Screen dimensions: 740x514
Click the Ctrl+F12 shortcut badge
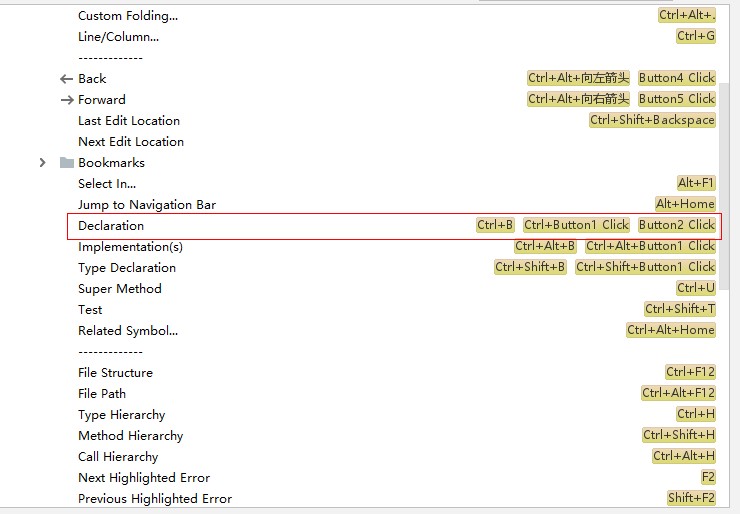690,372
